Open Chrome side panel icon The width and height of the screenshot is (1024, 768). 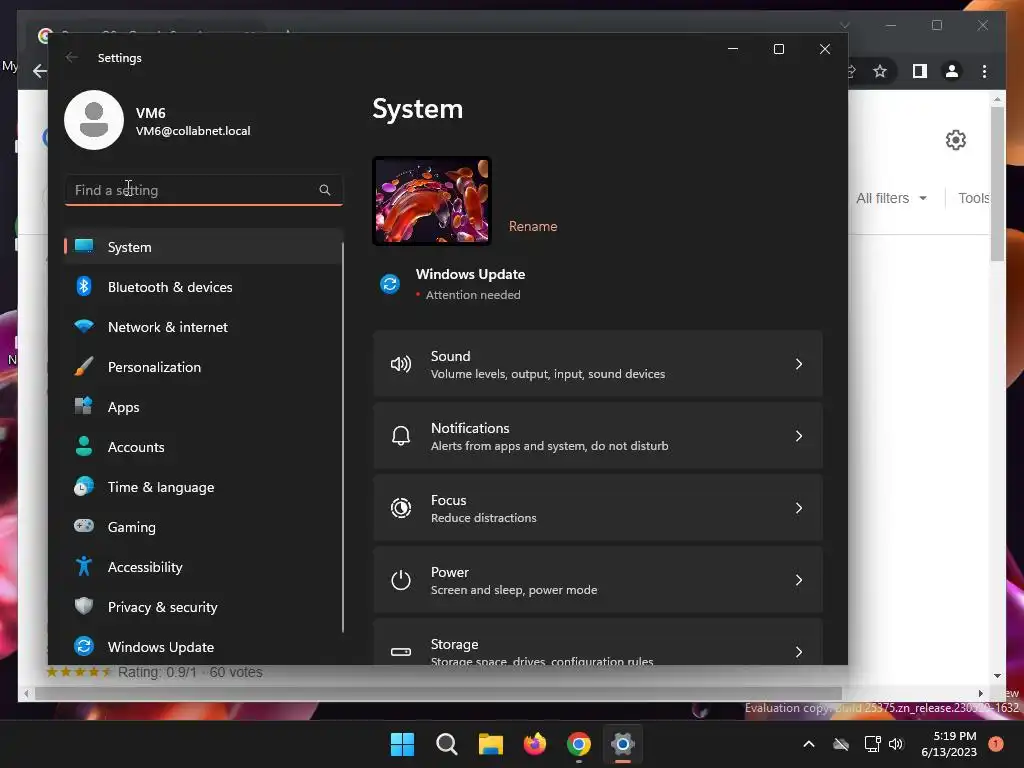point(920,71)
